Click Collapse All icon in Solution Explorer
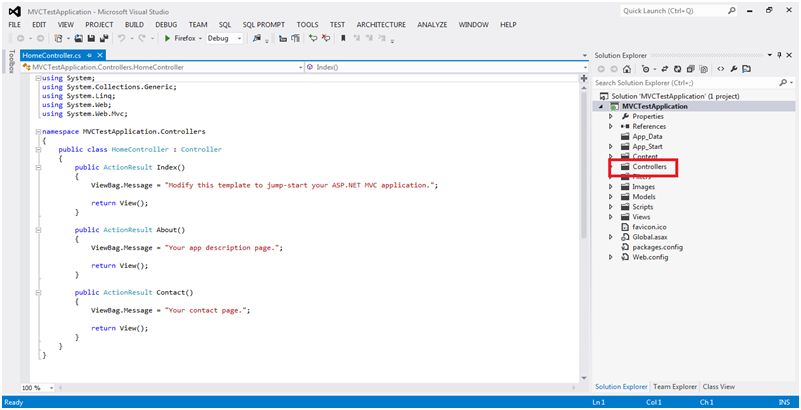The height and width of the screenshot is (410, 801). pyautogui.click(x=691, y=69)
